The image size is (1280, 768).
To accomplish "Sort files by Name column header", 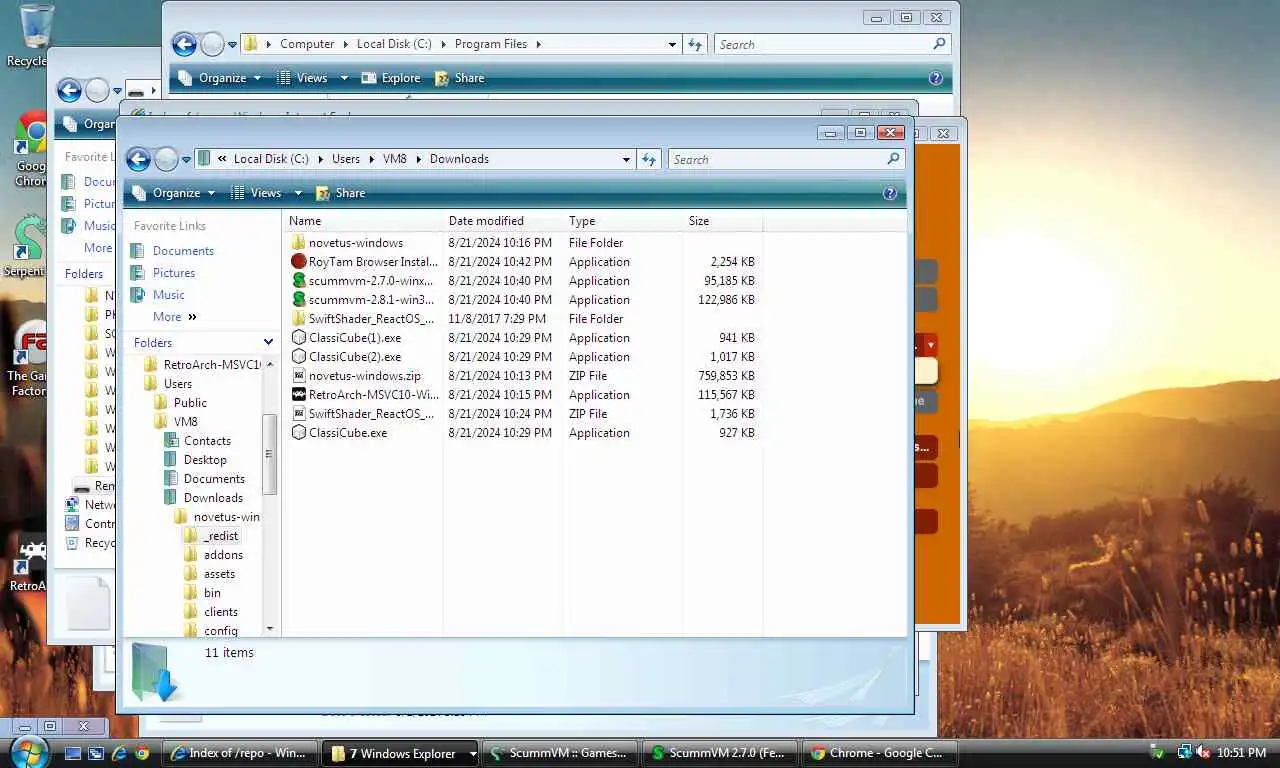I will pyautogui.click(x=364, y=221).
